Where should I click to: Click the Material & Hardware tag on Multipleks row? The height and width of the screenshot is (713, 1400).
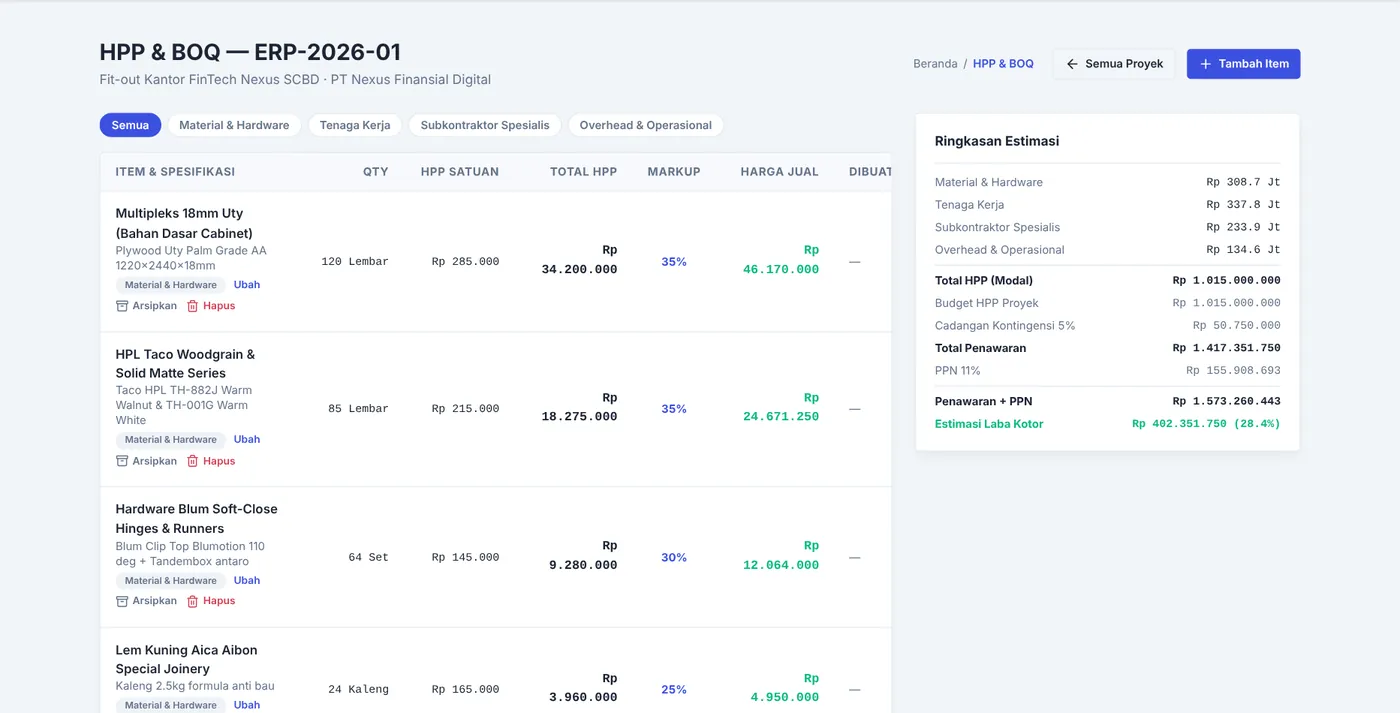[170, 285]
